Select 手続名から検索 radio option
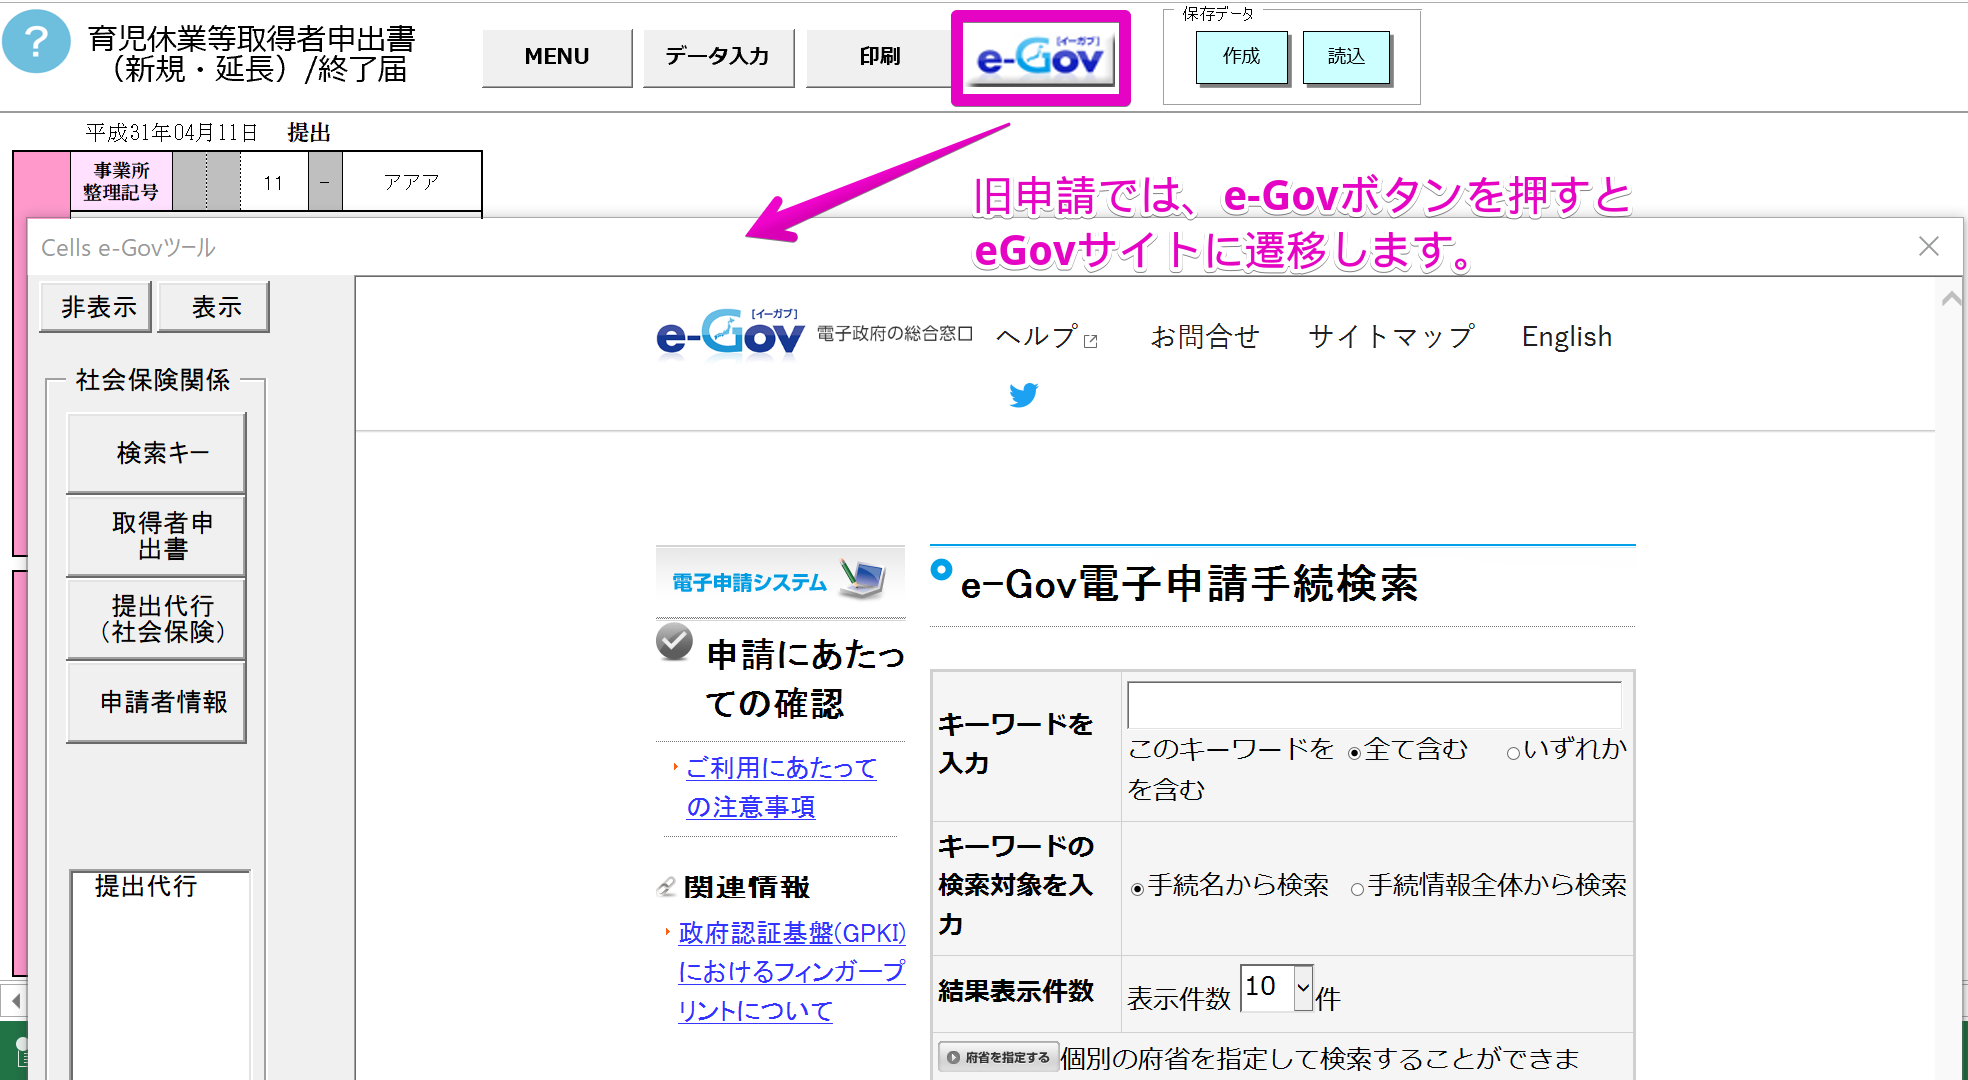Image resolution: width=1968 pixels, height=1080 pixels. click(x=1137, y=889)
